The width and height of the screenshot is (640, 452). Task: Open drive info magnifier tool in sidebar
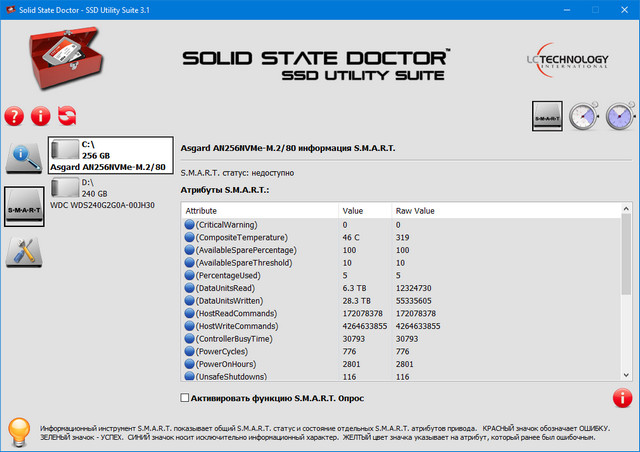pos(24,156)
